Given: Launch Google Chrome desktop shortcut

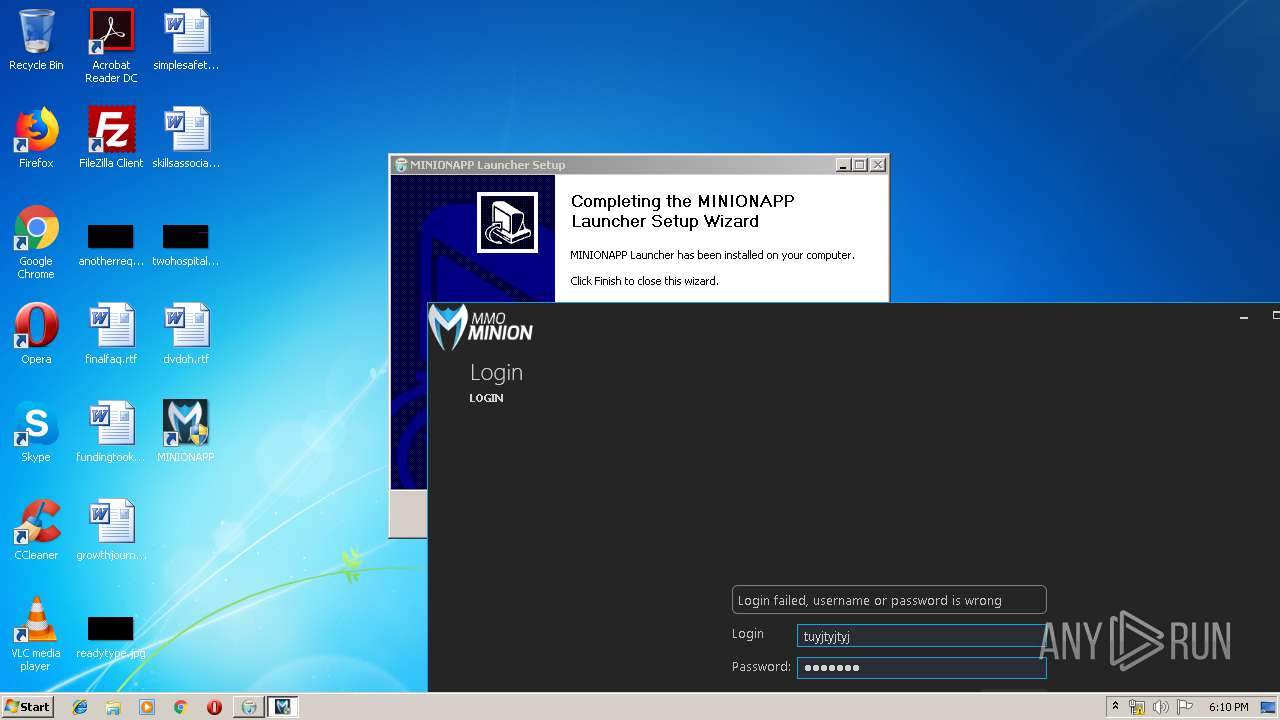Looking at the screenshot, I should pyautogui.click(x=36, y=243).
